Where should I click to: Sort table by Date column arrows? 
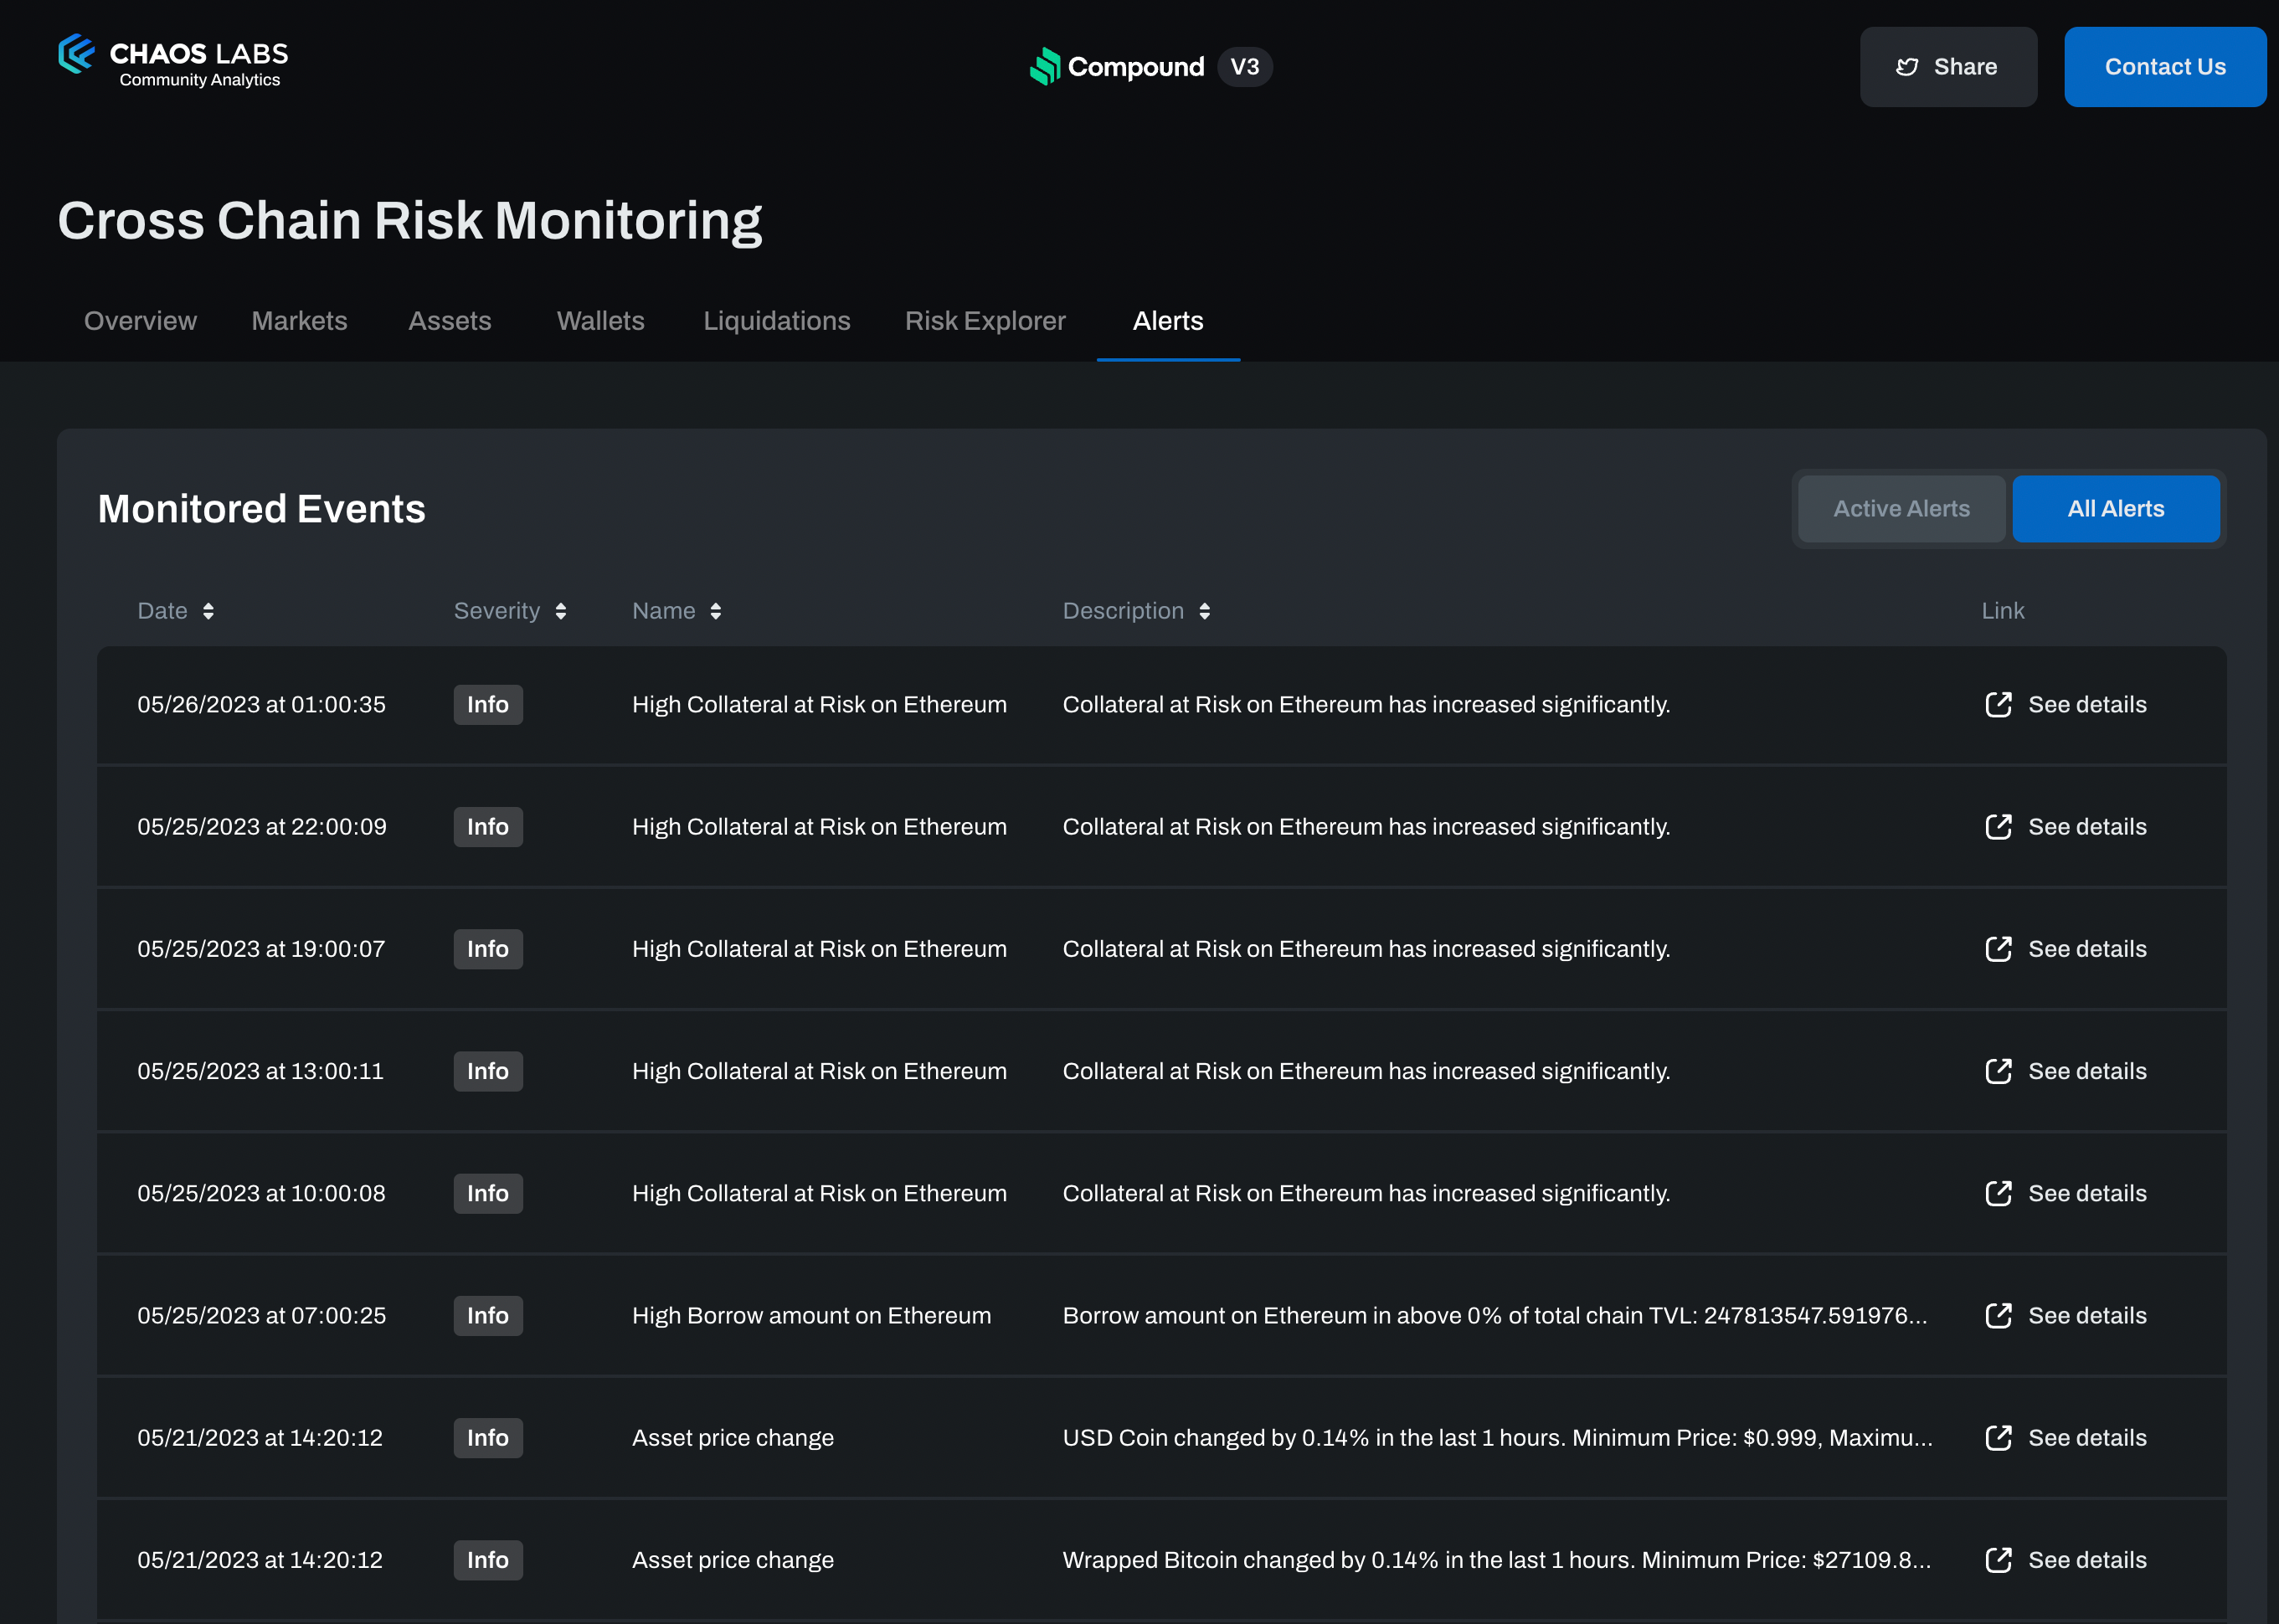208,611
